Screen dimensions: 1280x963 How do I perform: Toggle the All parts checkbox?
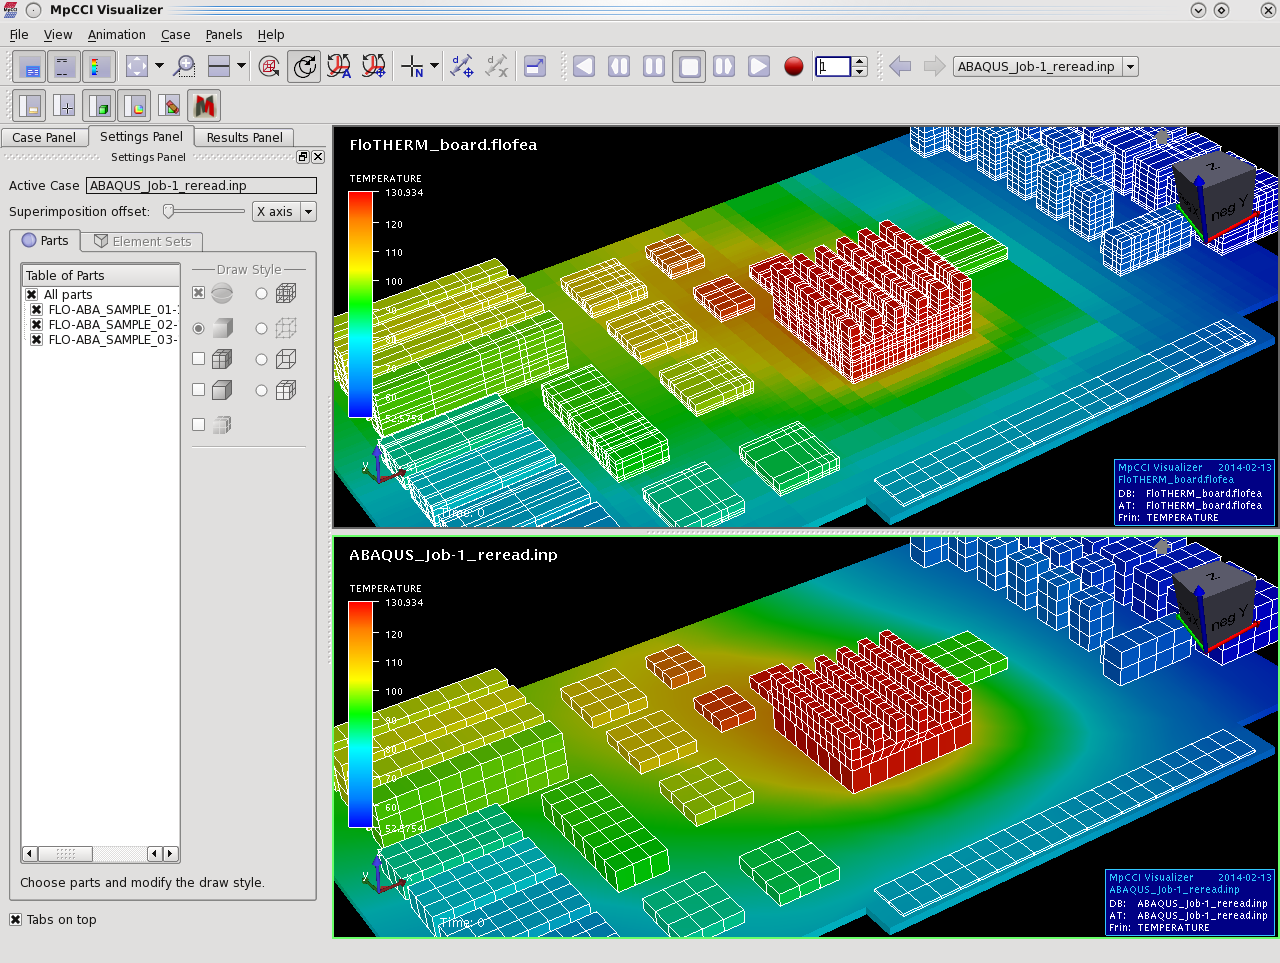coord(32,295)
